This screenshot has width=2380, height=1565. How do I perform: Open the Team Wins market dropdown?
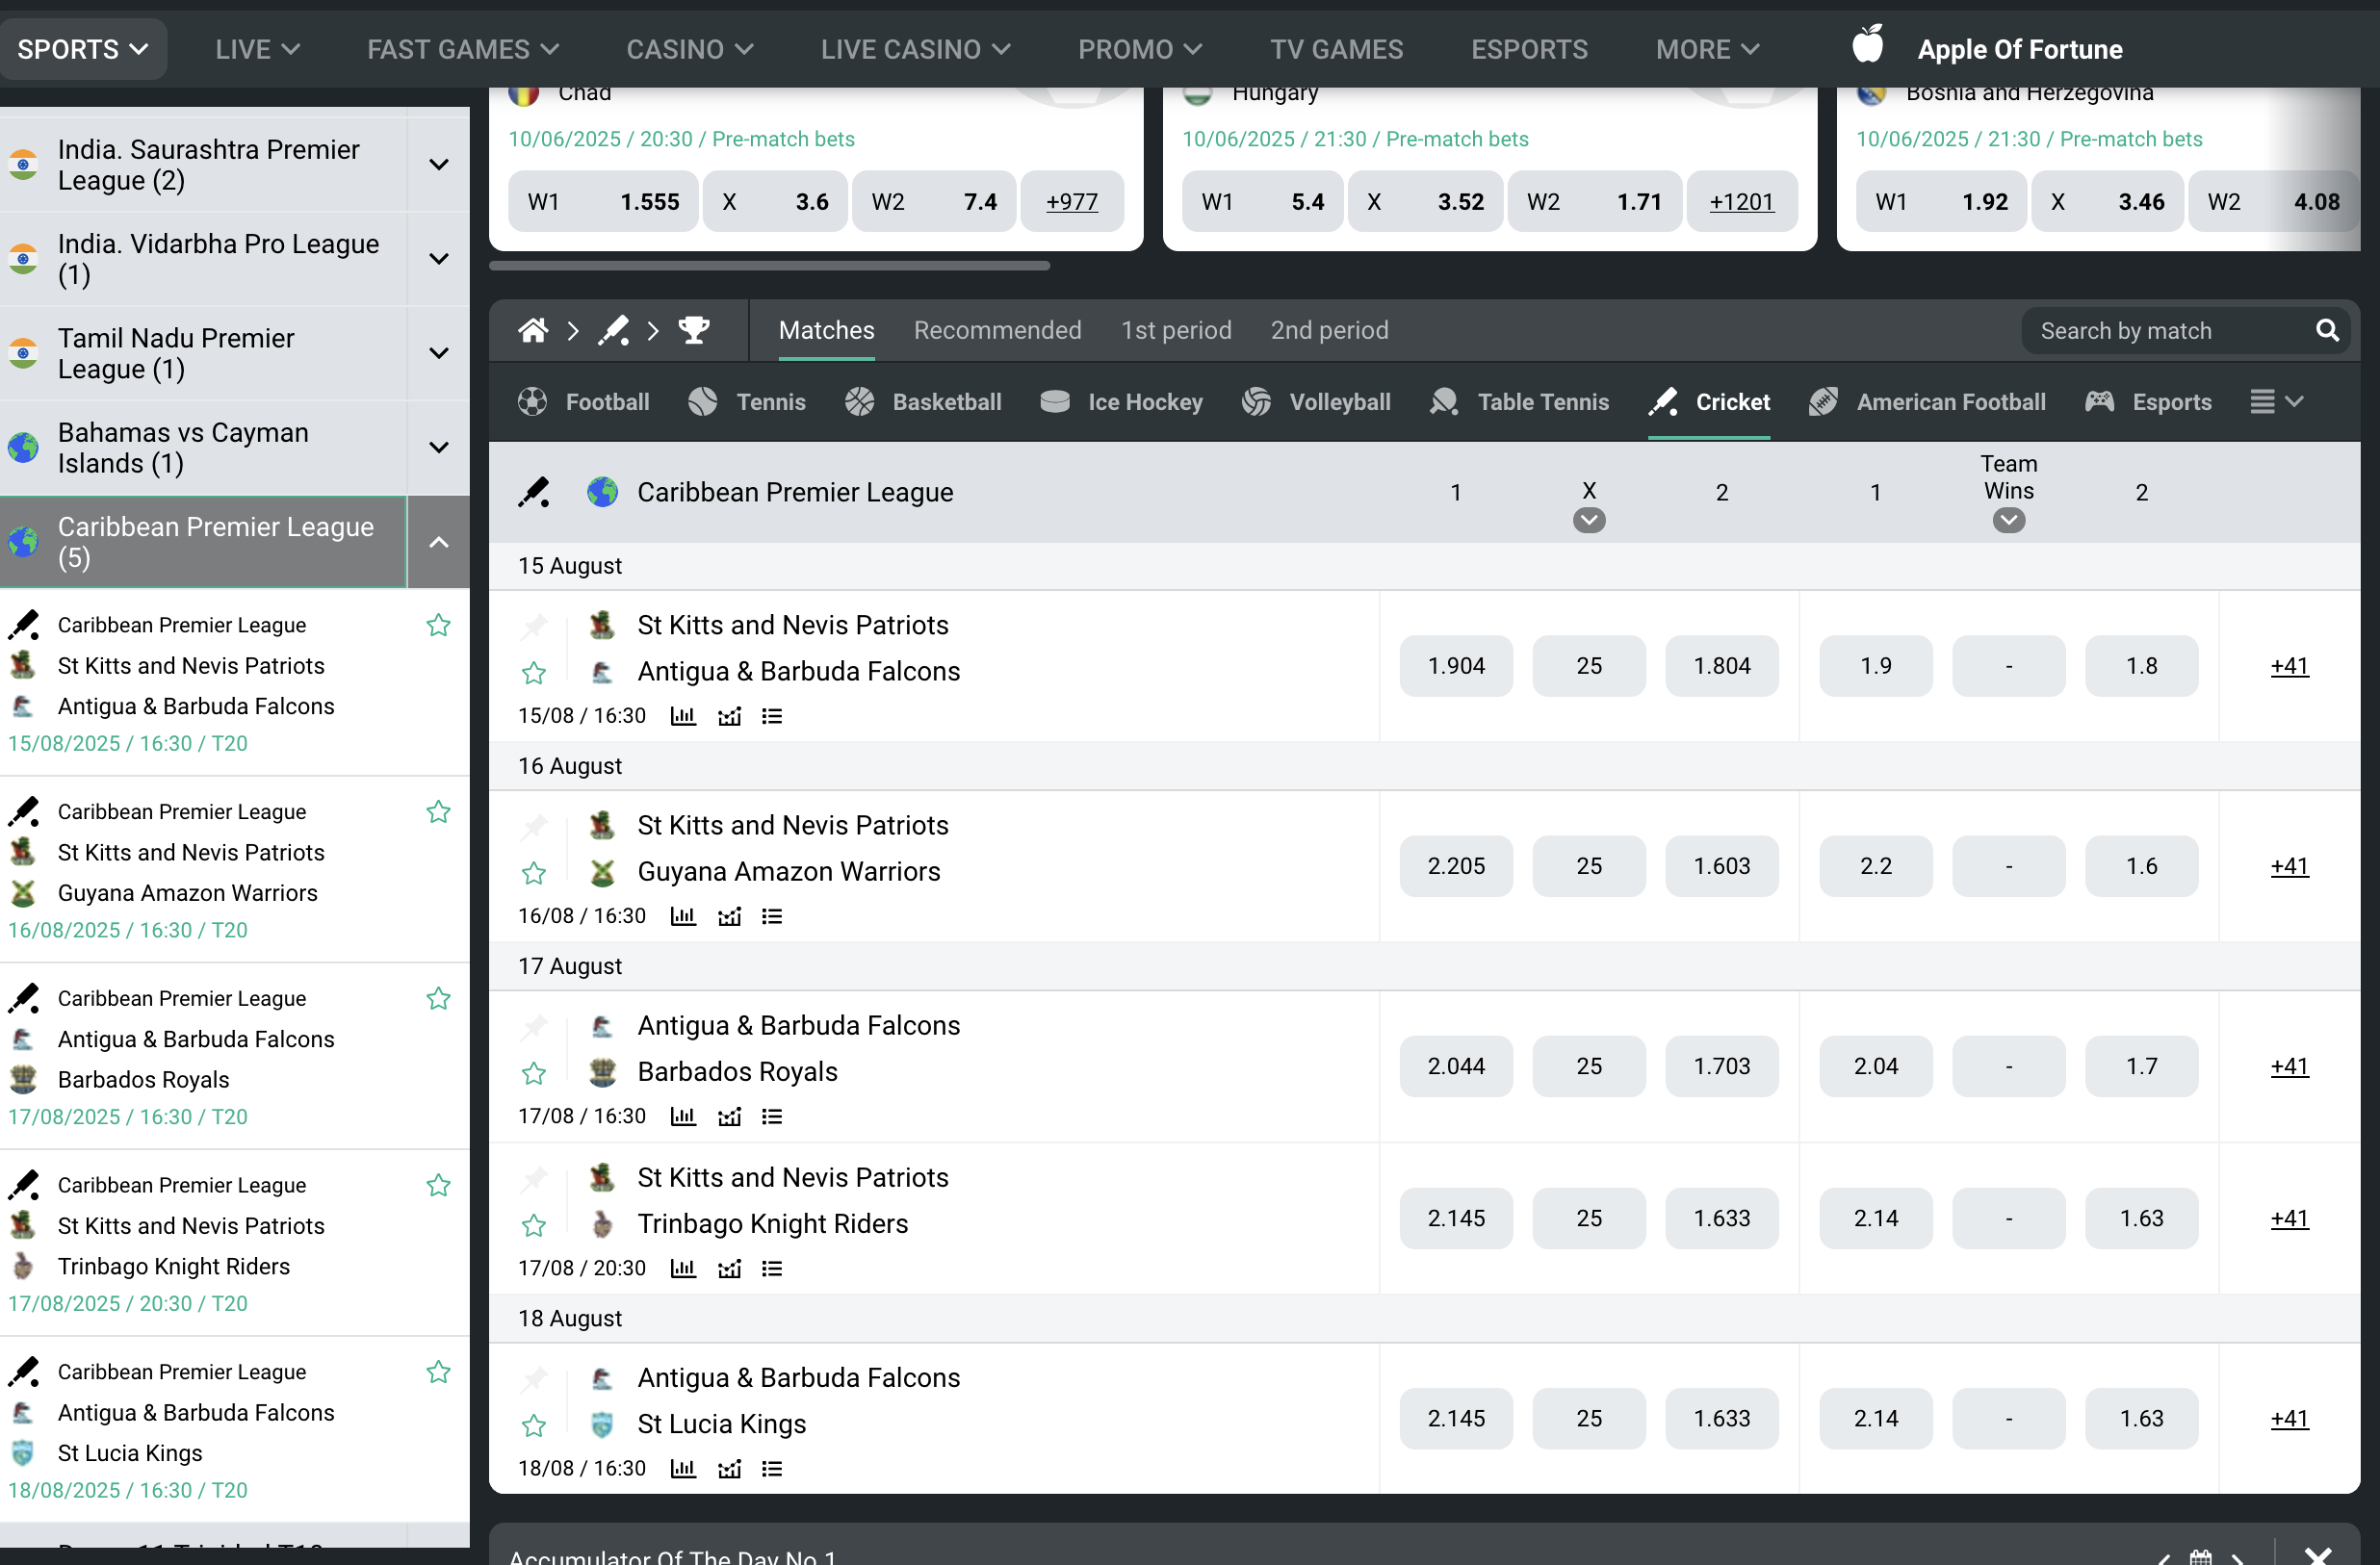2008,520
